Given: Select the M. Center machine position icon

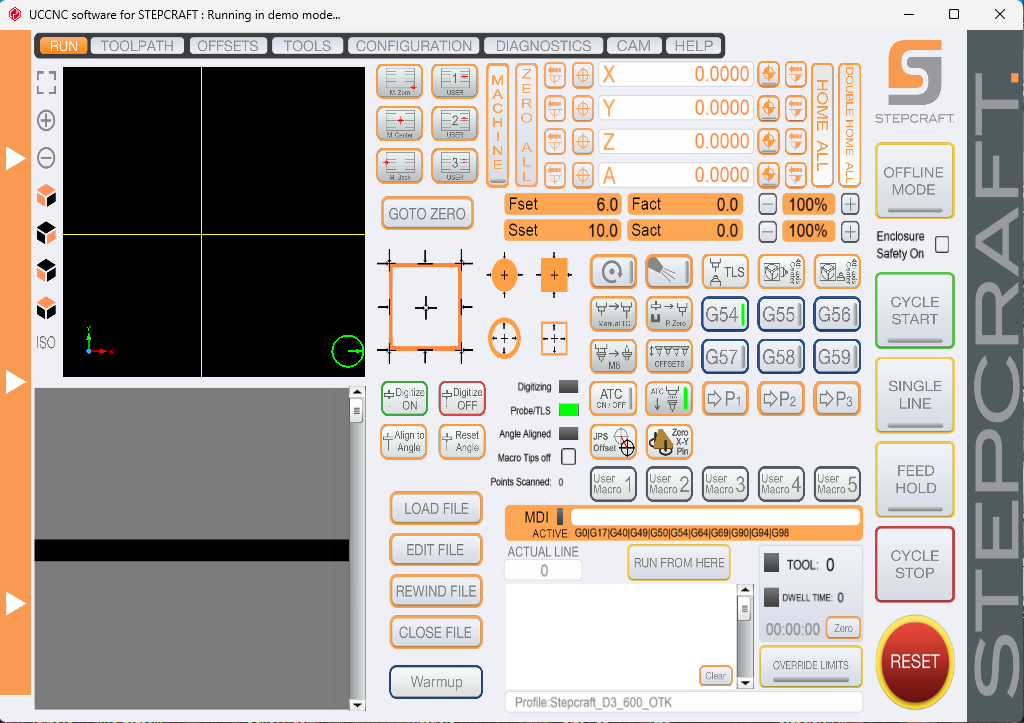Looking at the screenshot, I should coord(400,123).
